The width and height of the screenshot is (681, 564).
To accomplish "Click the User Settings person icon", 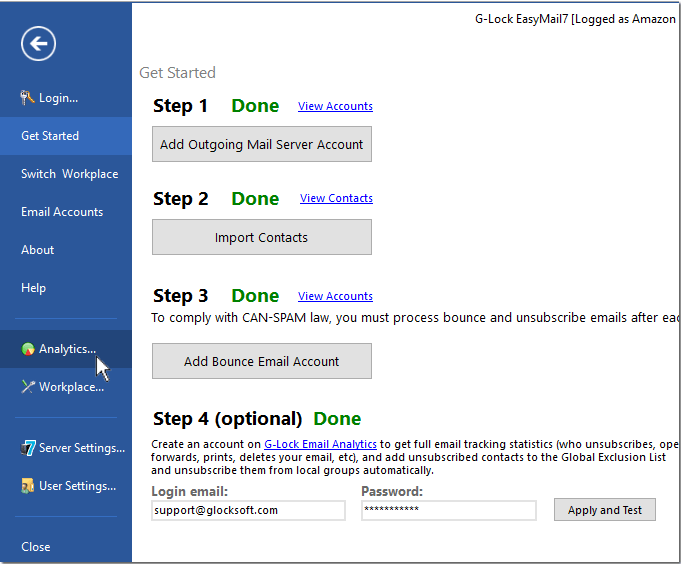I will click(27, 485).
